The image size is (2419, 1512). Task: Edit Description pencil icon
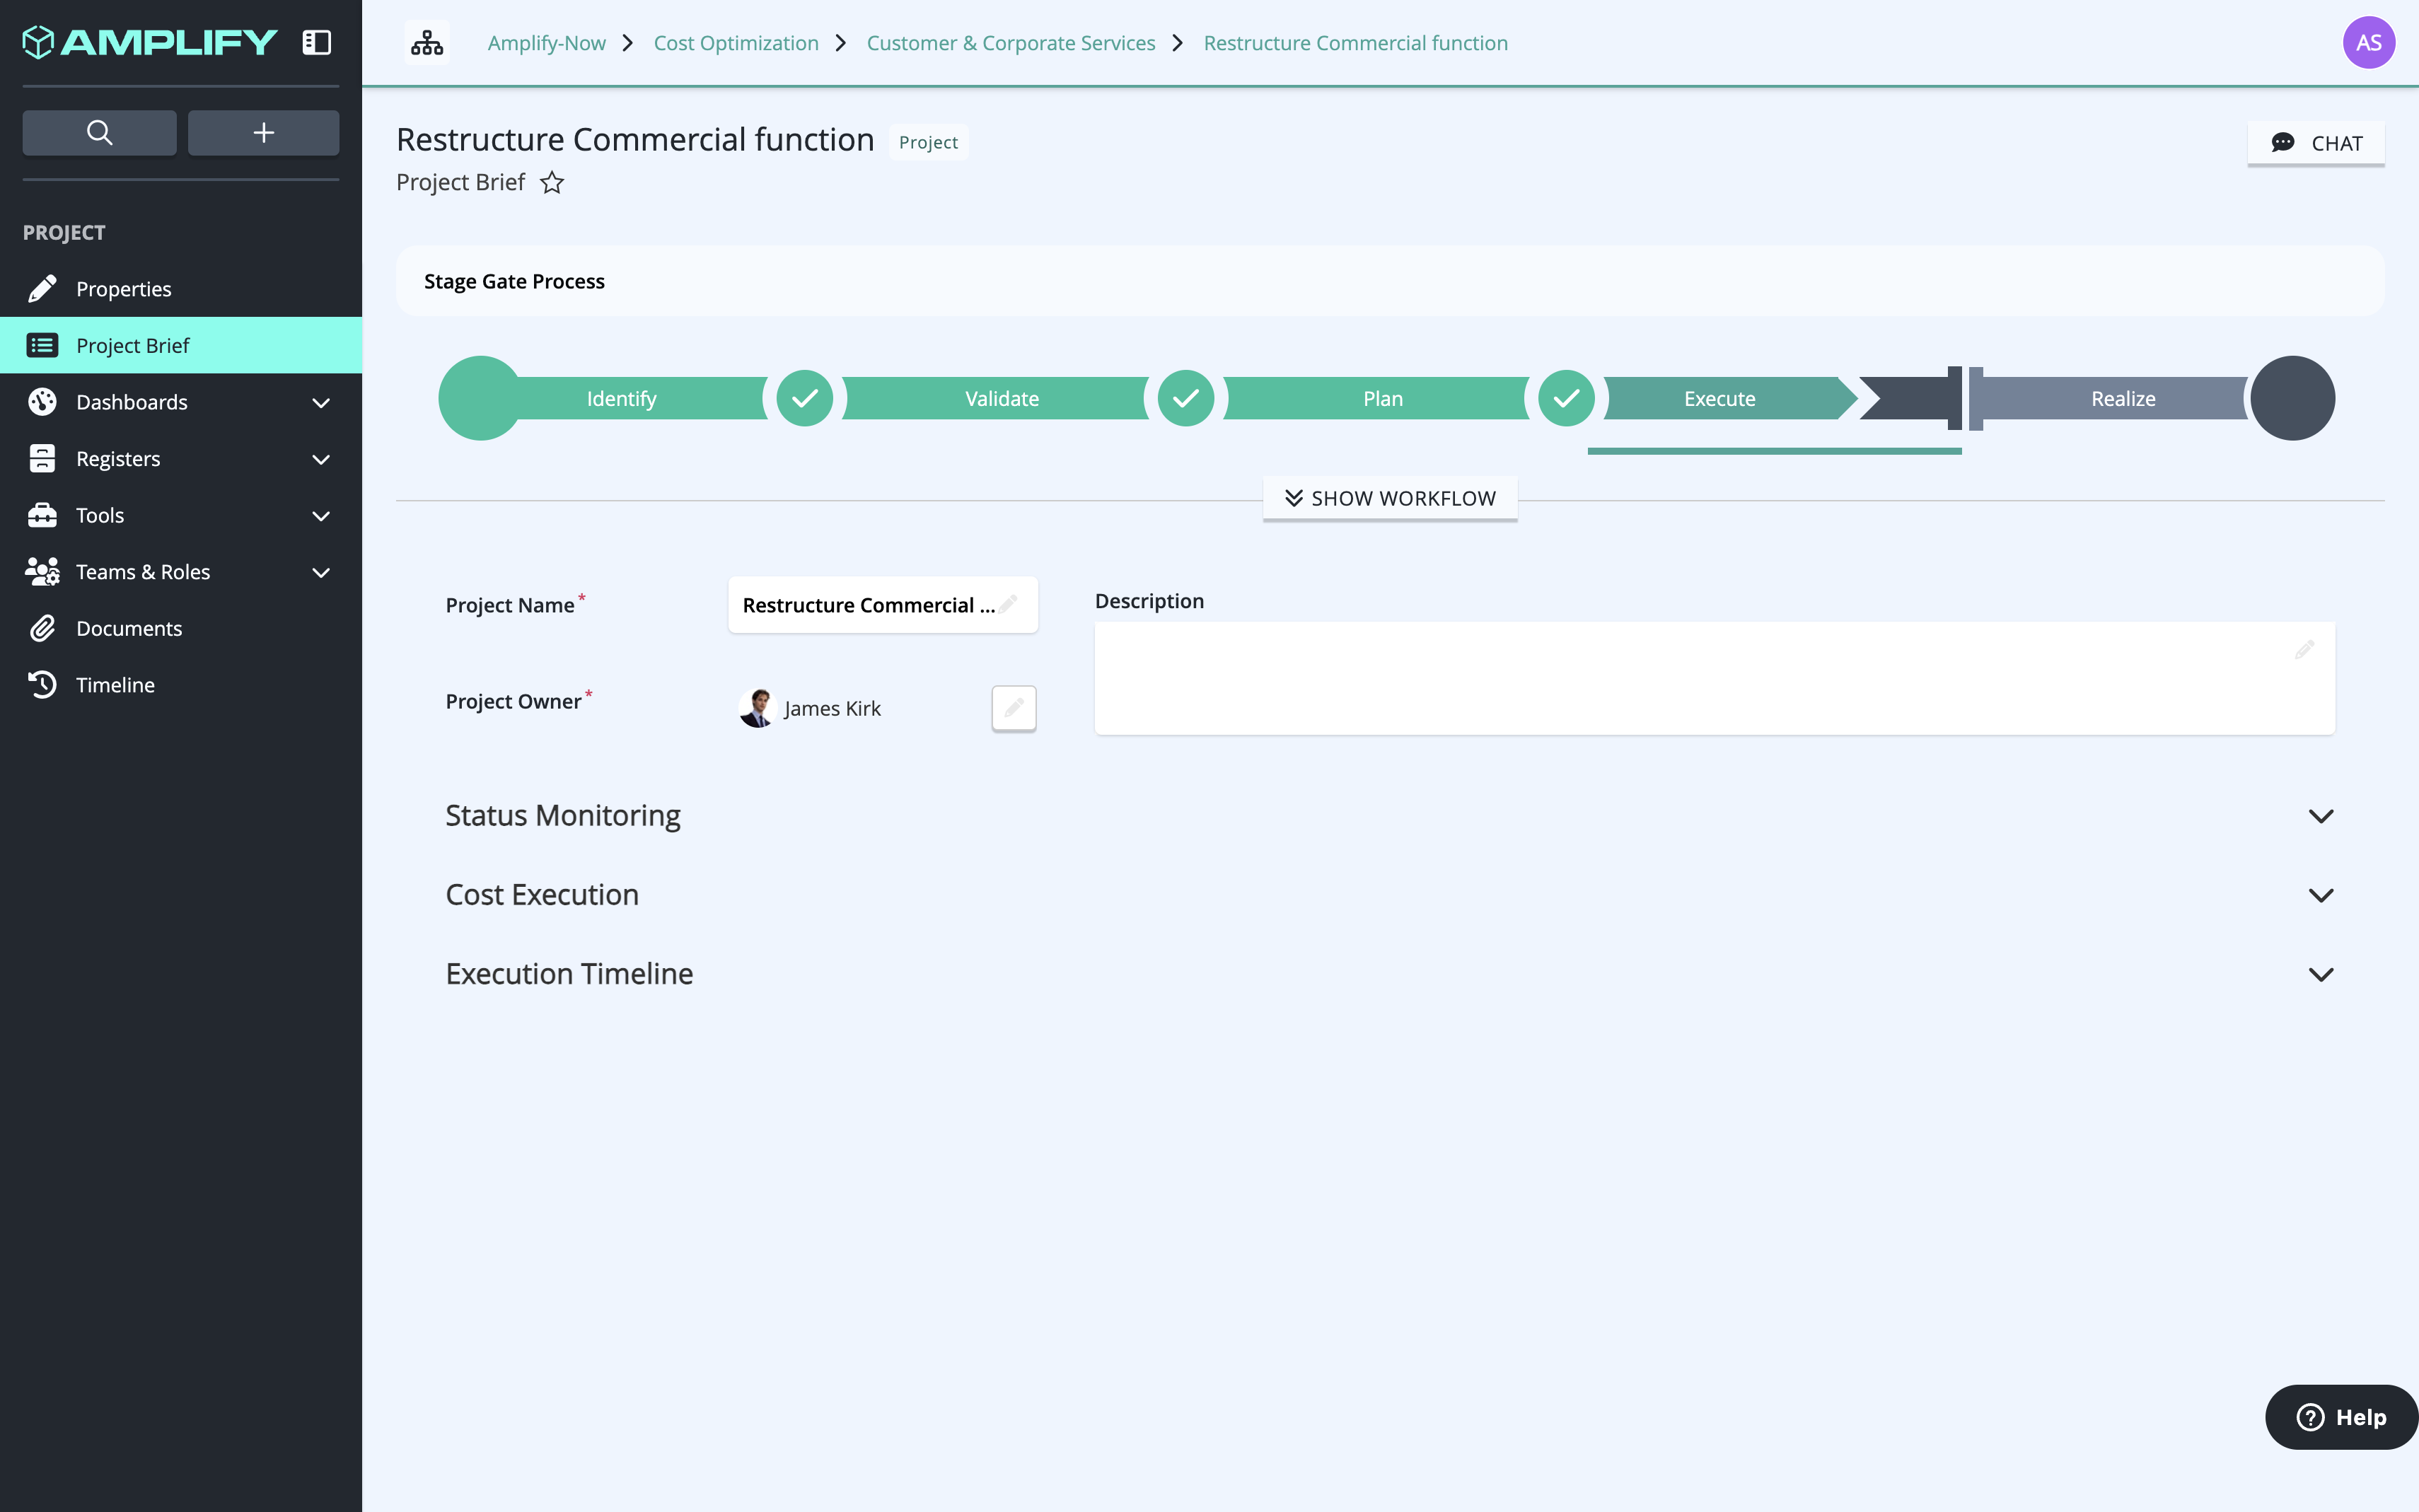[x=2304, y=650]
